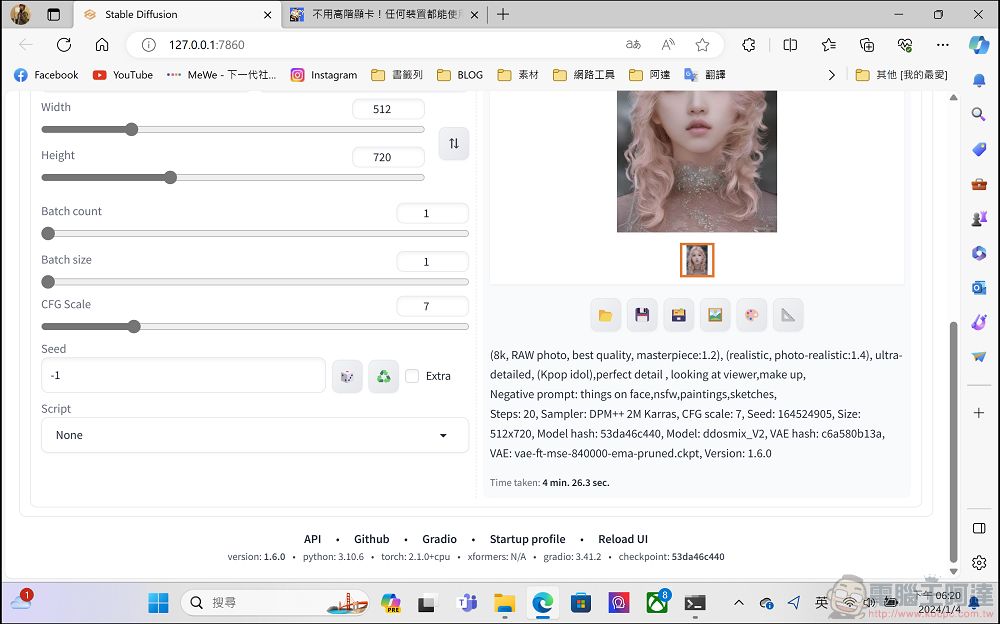Show hidden system tray icons arrow
Image resolution: width=1000 pixels, height=624 pixels.
click(x=739, y=602)
